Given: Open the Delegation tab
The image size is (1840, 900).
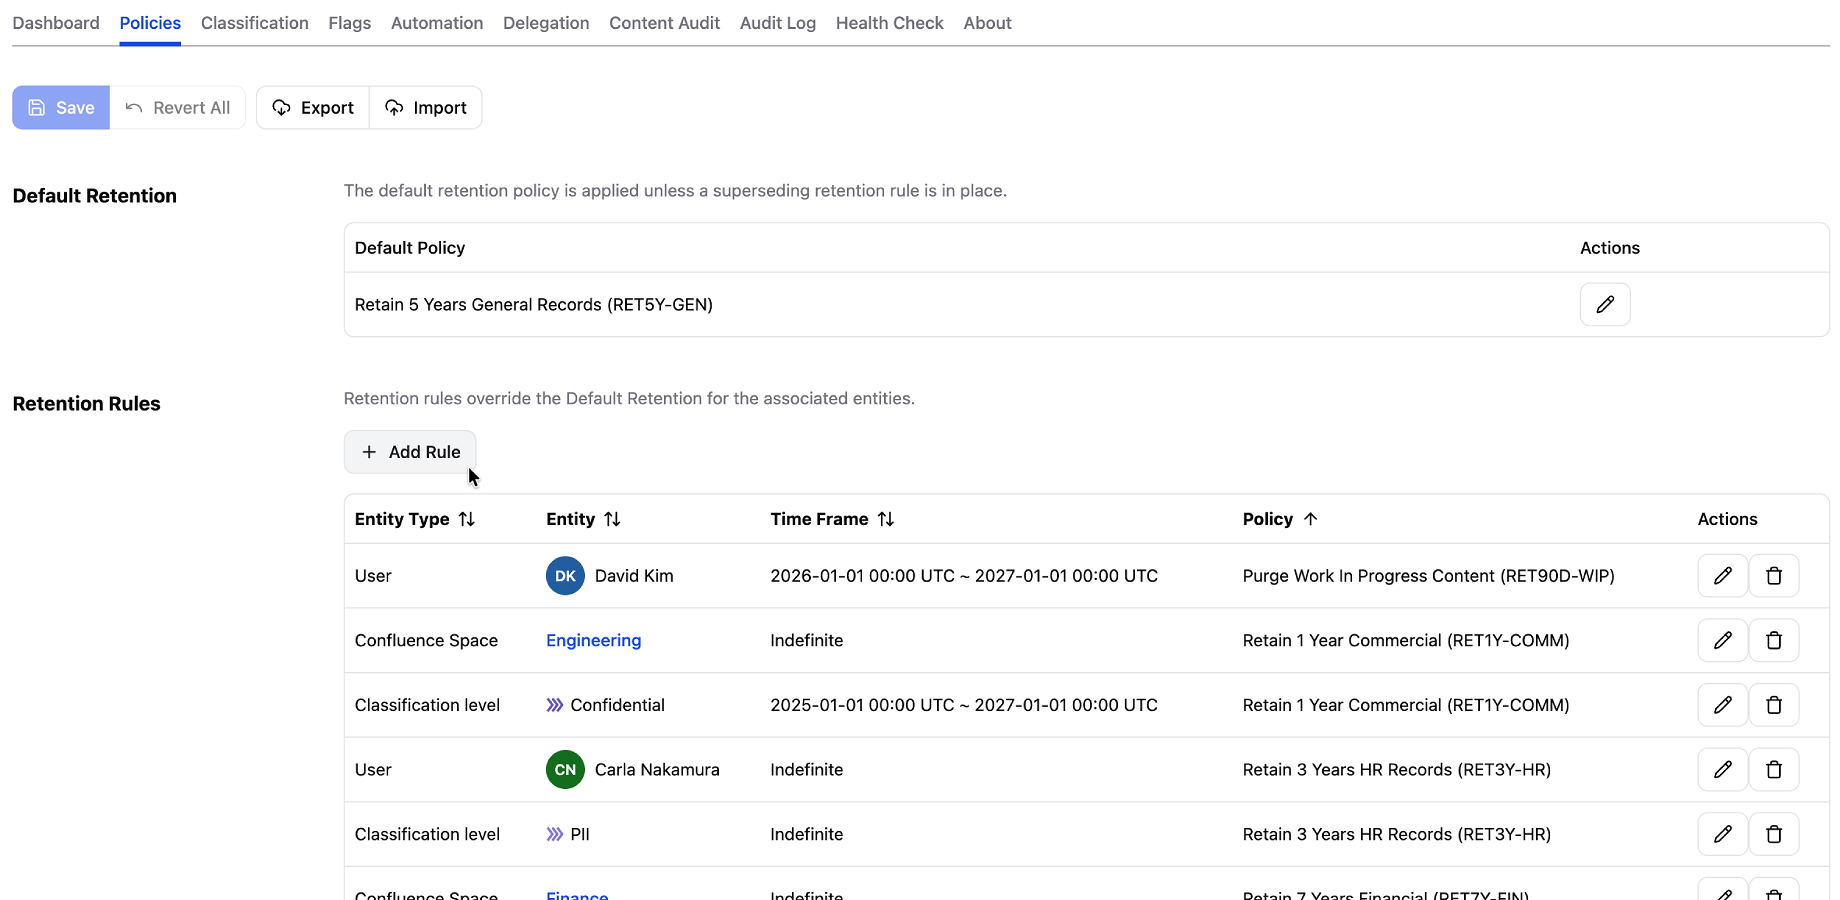Looking at the screenshot, I should (x=546, y=23).
